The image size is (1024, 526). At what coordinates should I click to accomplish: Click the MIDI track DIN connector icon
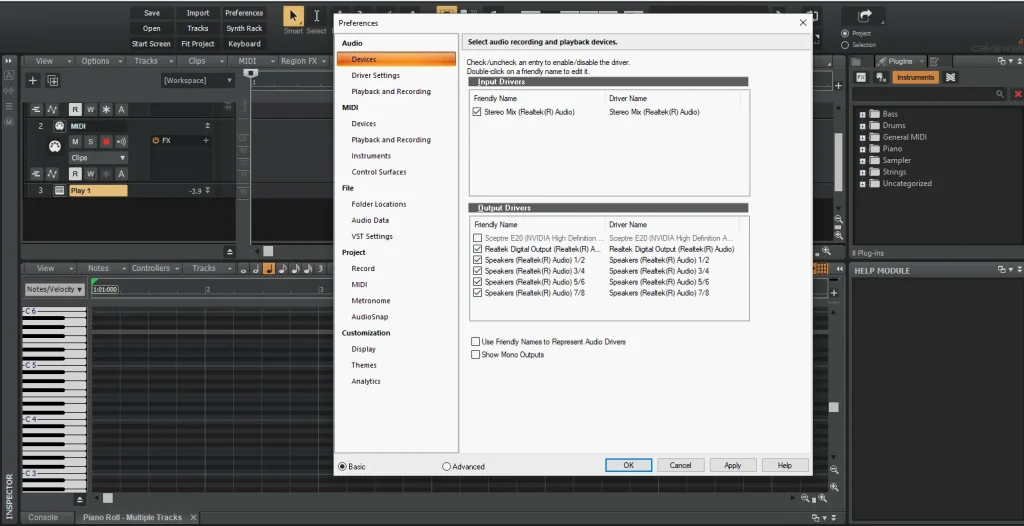[x=55, y=147]
